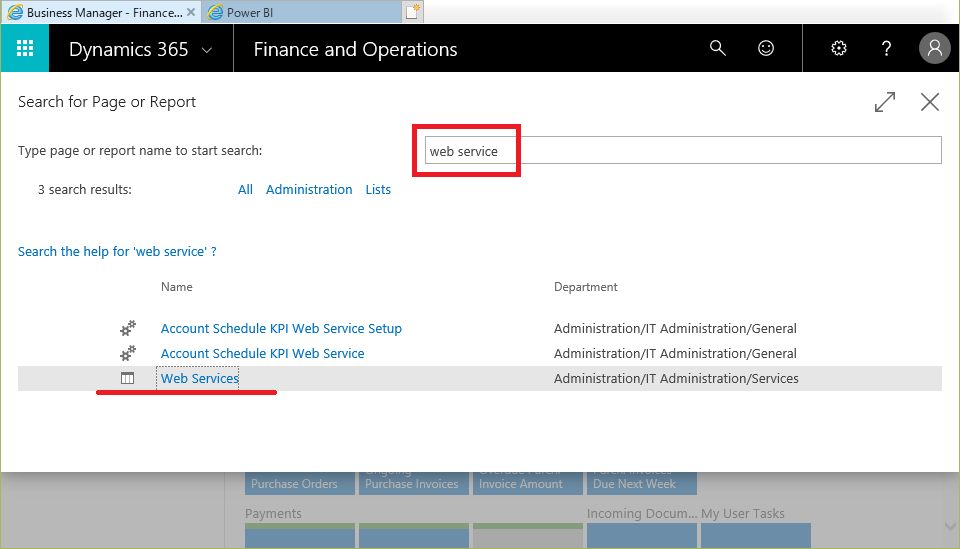Viewport: 960px width, 549px height.
Task: Open the Purchase Orders tile in background
Action: click(299, 483)
